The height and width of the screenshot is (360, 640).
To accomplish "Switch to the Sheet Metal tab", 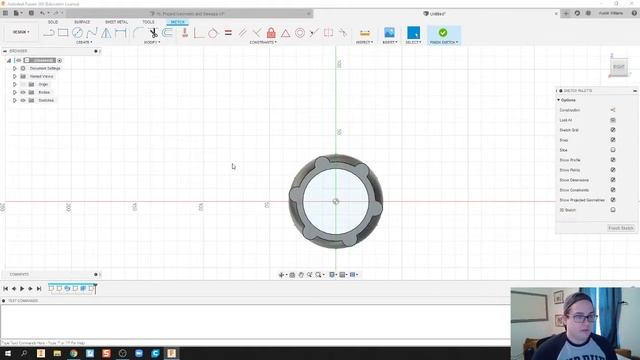I will click(116, 22).
